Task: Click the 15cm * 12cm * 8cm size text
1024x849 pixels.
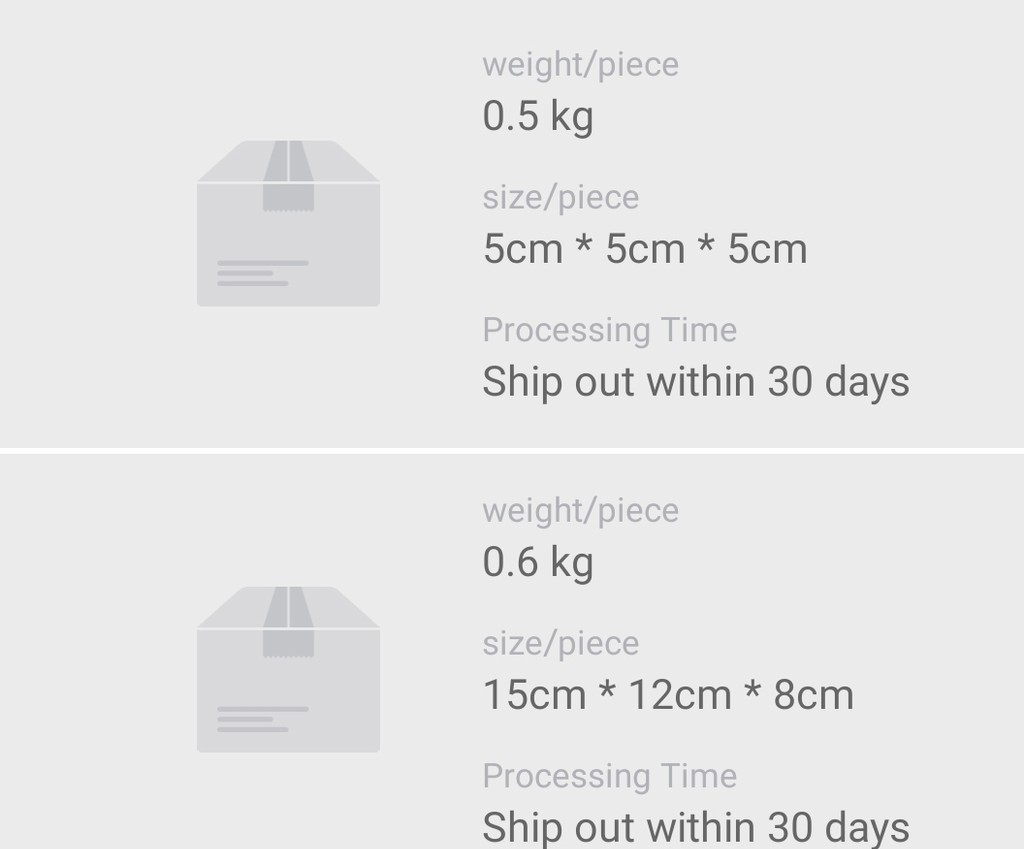Action: point(668,695)
